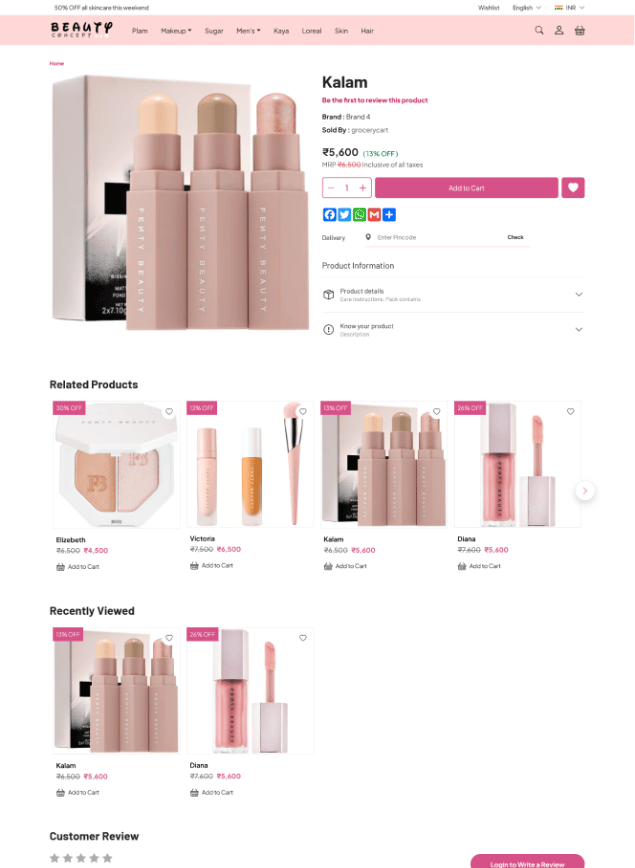Open the search icon in header
Viewport: 635px width, 868px height.
click(539, 30)
